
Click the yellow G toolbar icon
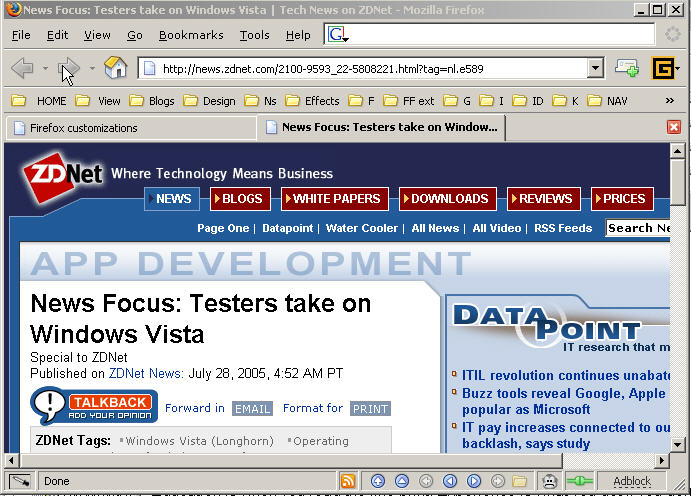[x=665, y=68]
